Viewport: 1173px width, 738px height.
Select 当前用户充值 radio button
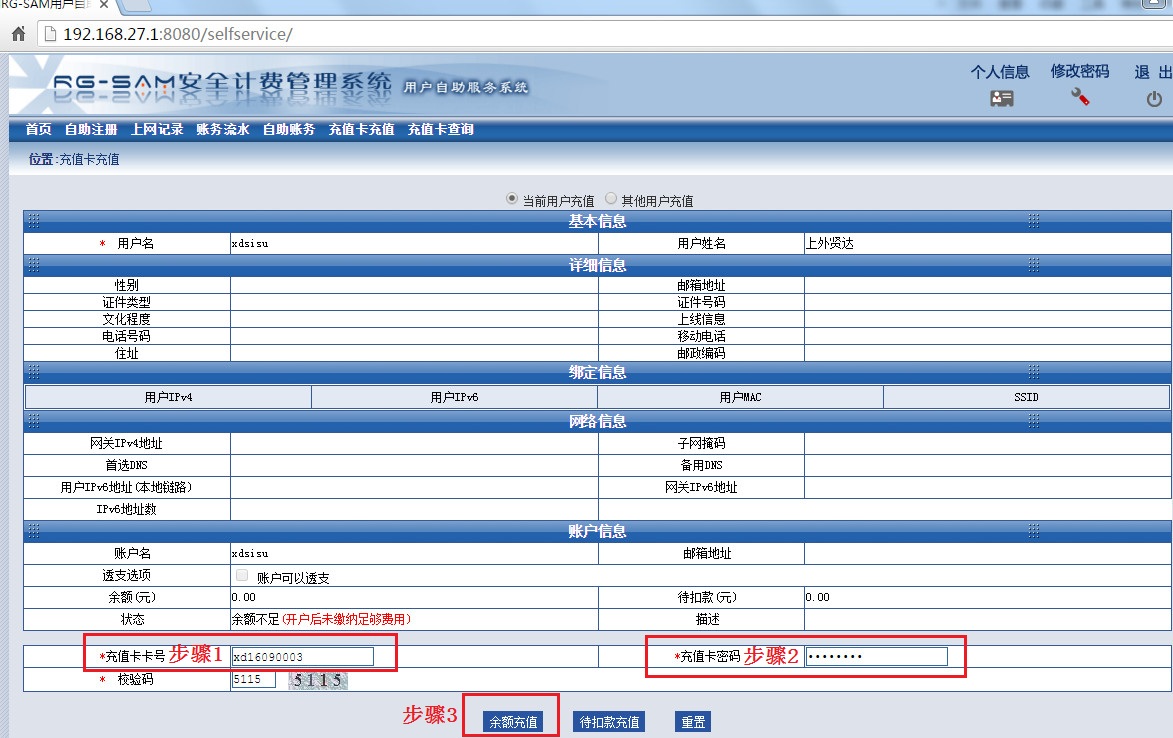pos(512,199)
